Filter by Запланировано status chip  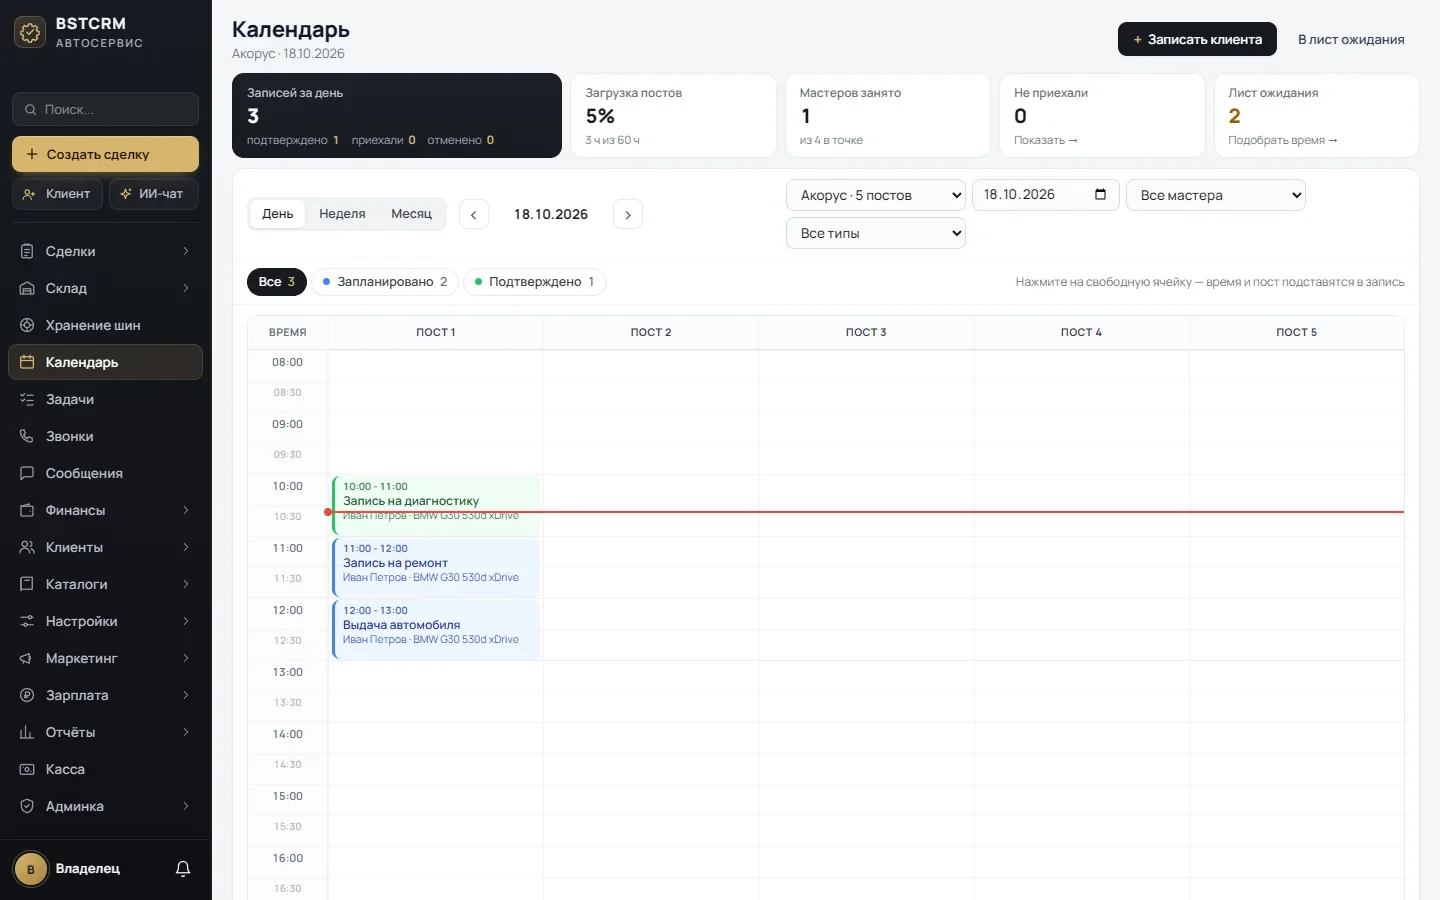385,282
